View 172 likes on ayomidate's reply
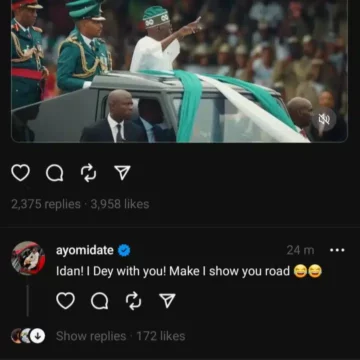Screen dimensions: 360x360 [x=161, y=336]
